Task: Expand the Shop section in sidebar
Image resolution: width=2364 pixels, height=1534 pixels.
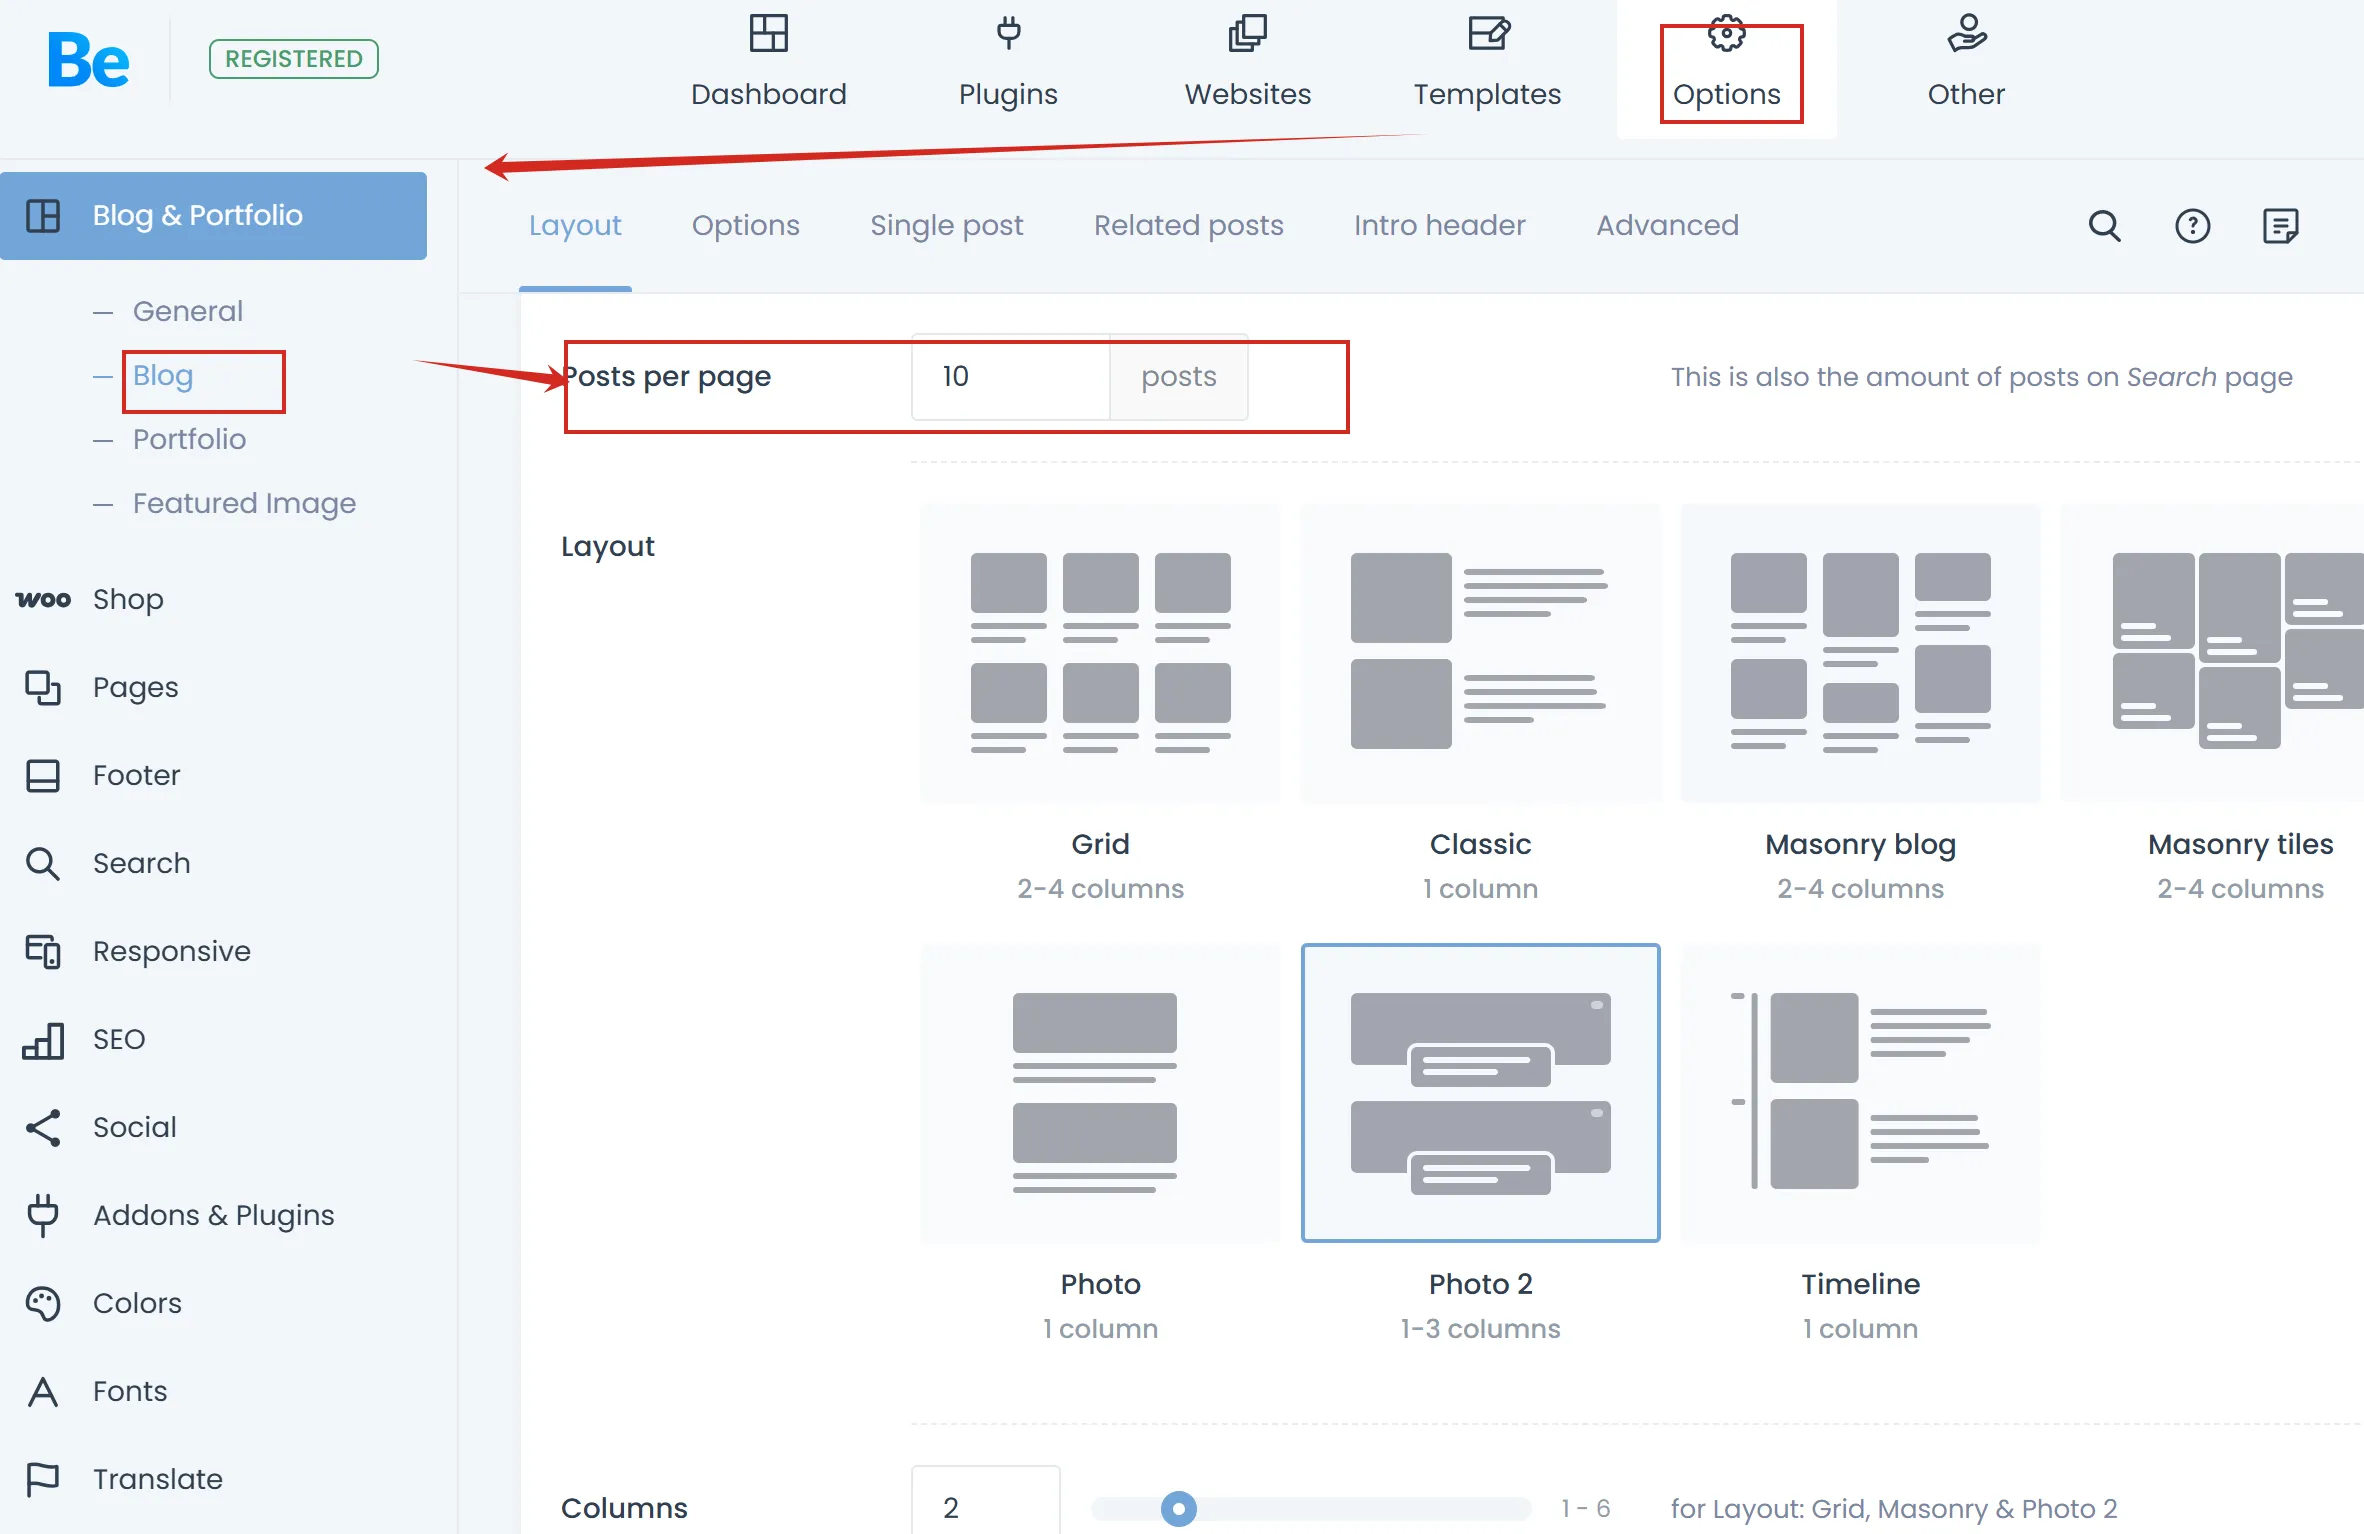Action: click(128, 599)
